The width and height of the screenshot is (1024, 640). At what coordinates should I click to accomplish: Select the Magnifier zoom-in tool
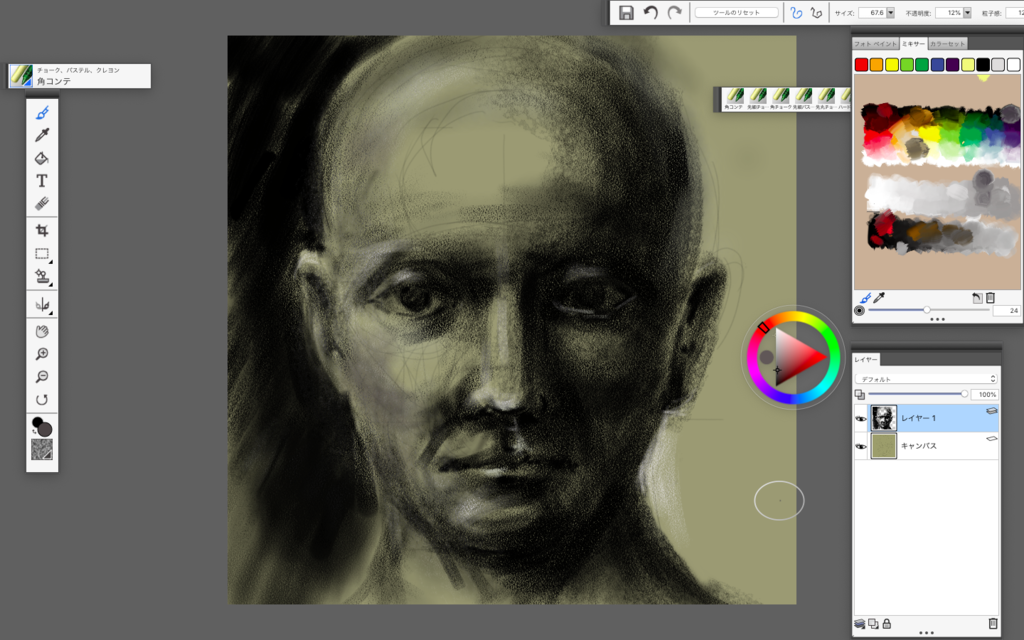42,354
